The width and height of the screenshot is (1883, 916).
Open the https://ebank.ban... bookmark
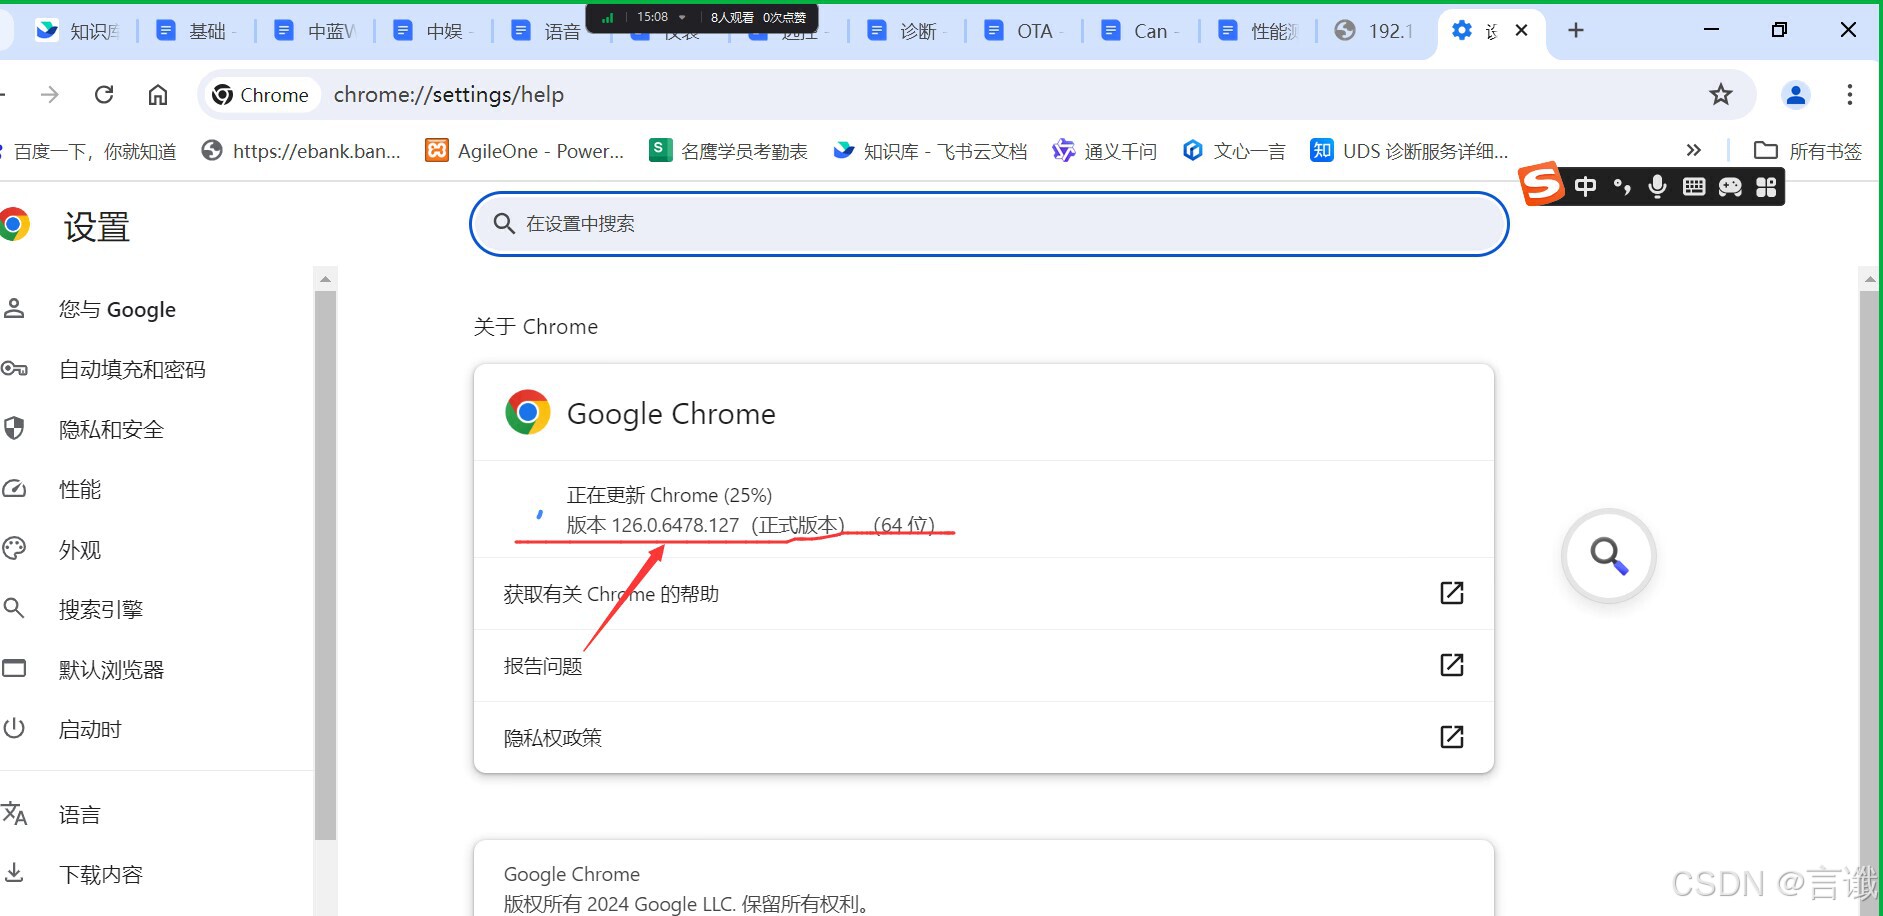pos(301,151)
